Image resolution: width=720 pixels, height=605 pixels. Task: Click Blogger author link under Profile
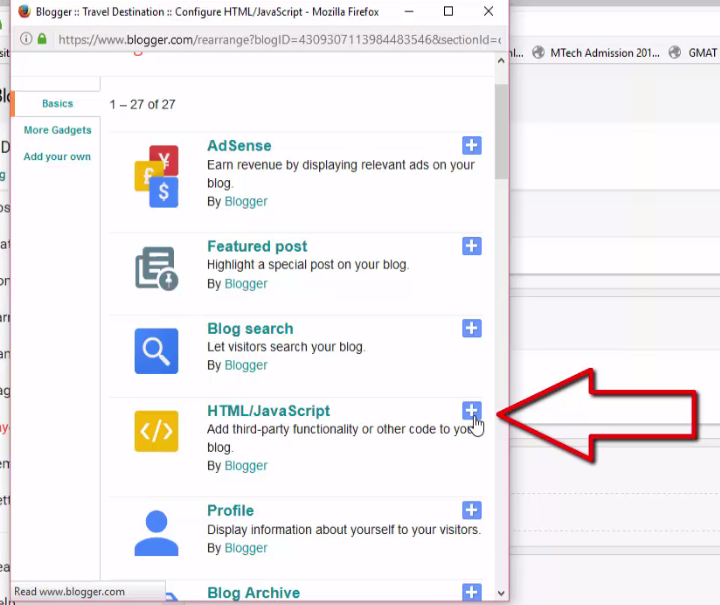click(246, 548)
